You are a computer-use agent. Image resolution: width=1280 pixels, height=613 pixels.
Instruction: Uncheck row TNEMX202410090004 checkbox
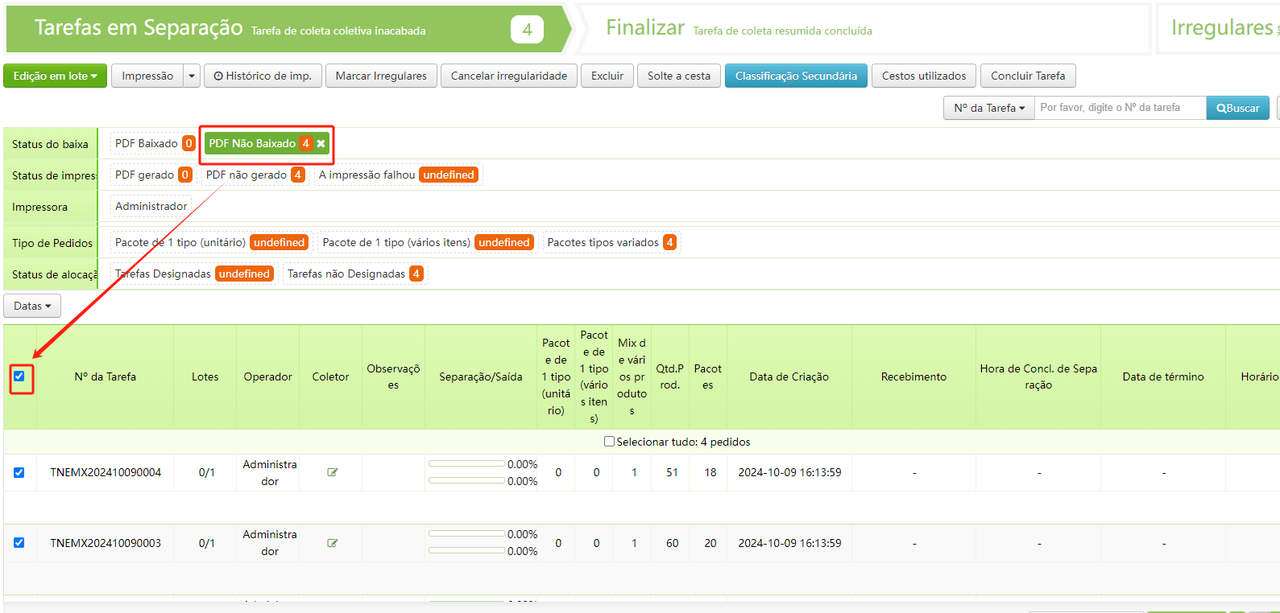(19, 473)
